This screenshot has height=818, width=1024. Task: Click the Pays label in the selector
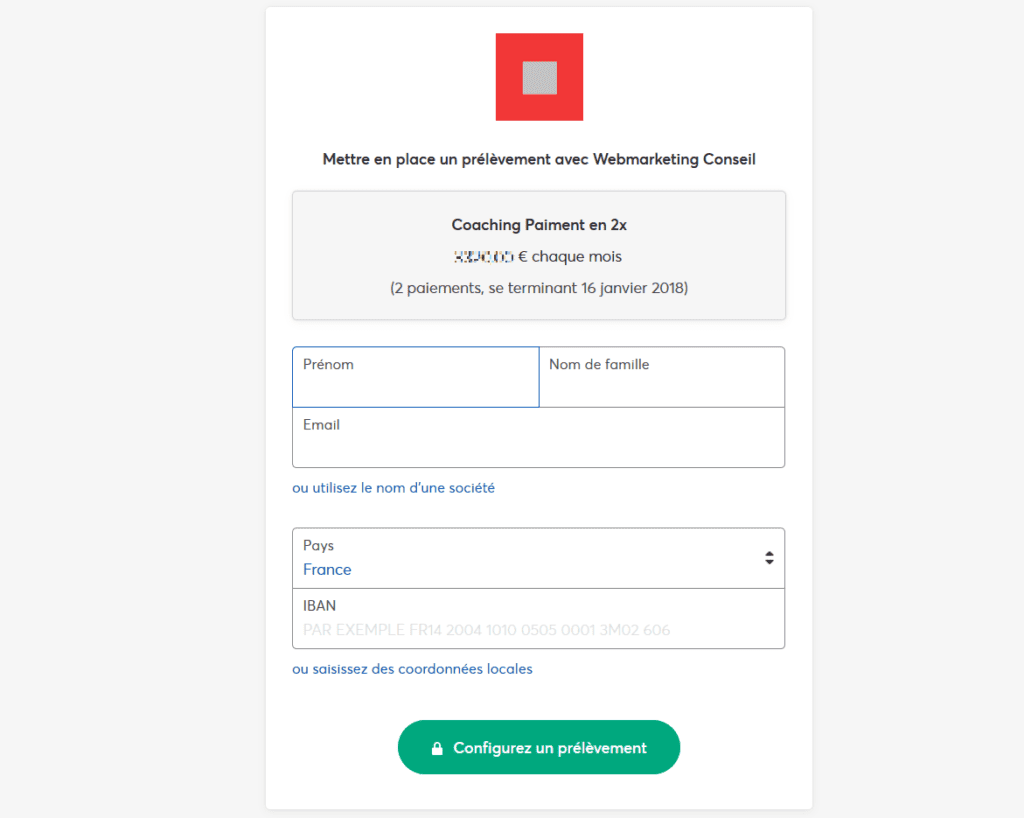pyautogui.click(x=318, y=545)
